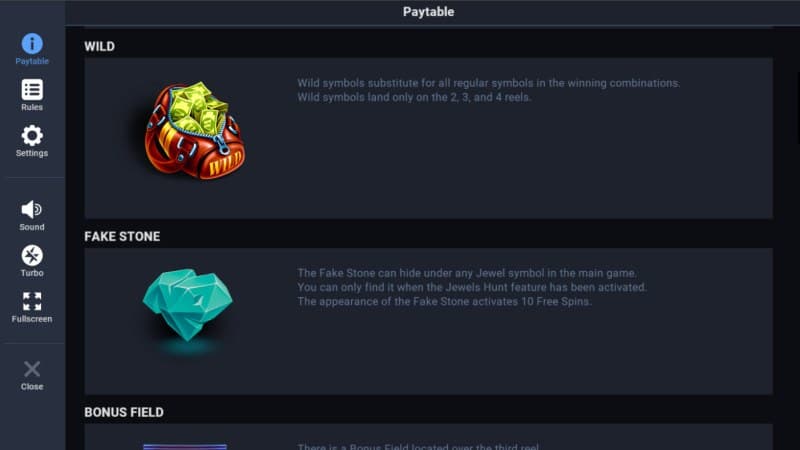
Task: Click the Paytable title at top
Action: coord(428,12)
